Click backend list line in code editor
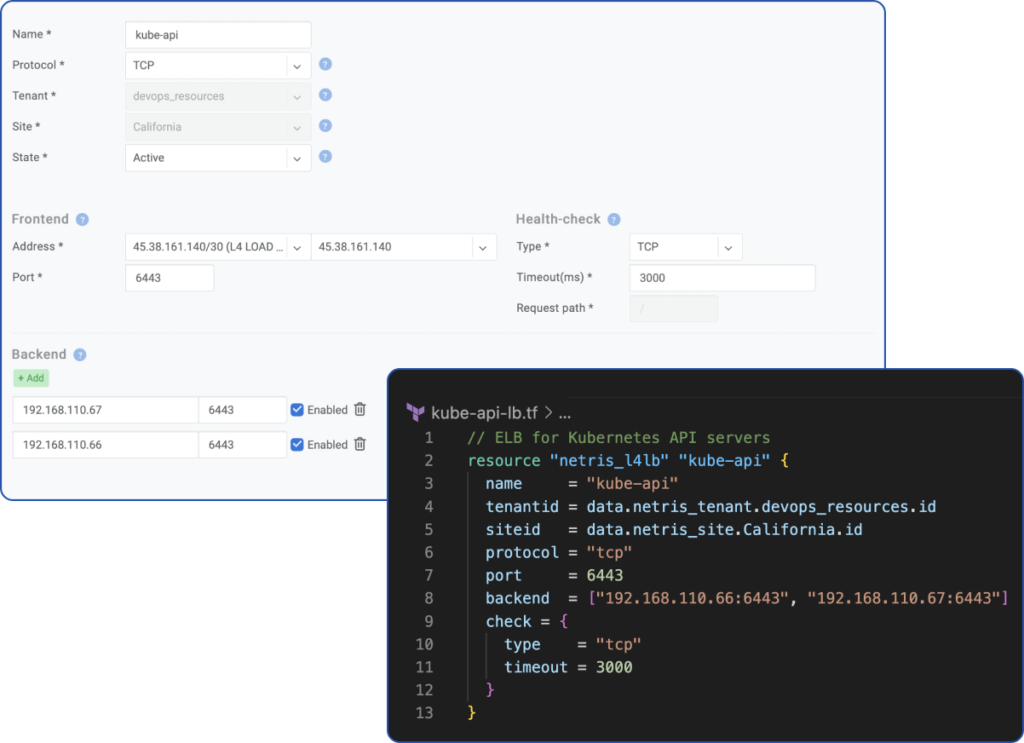This screenshot has height=743, width=1024. (x=746, y=598)
